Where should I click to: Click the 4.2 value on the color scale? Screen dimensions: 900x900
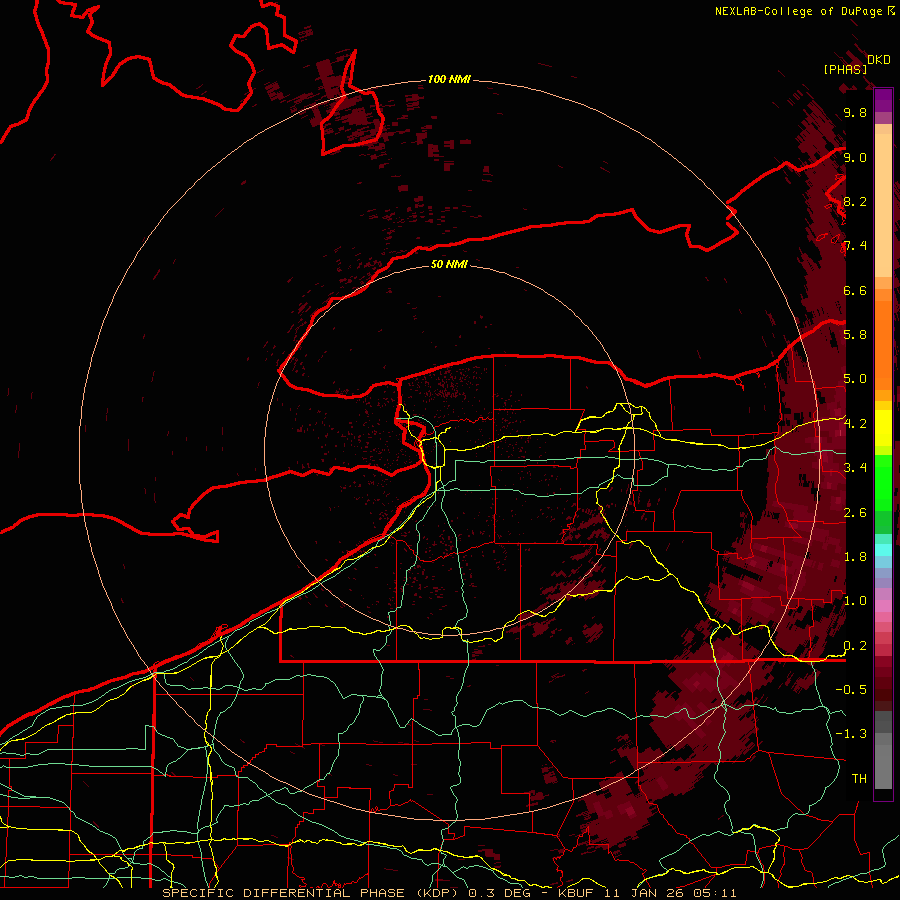click(x=855, y=424)
